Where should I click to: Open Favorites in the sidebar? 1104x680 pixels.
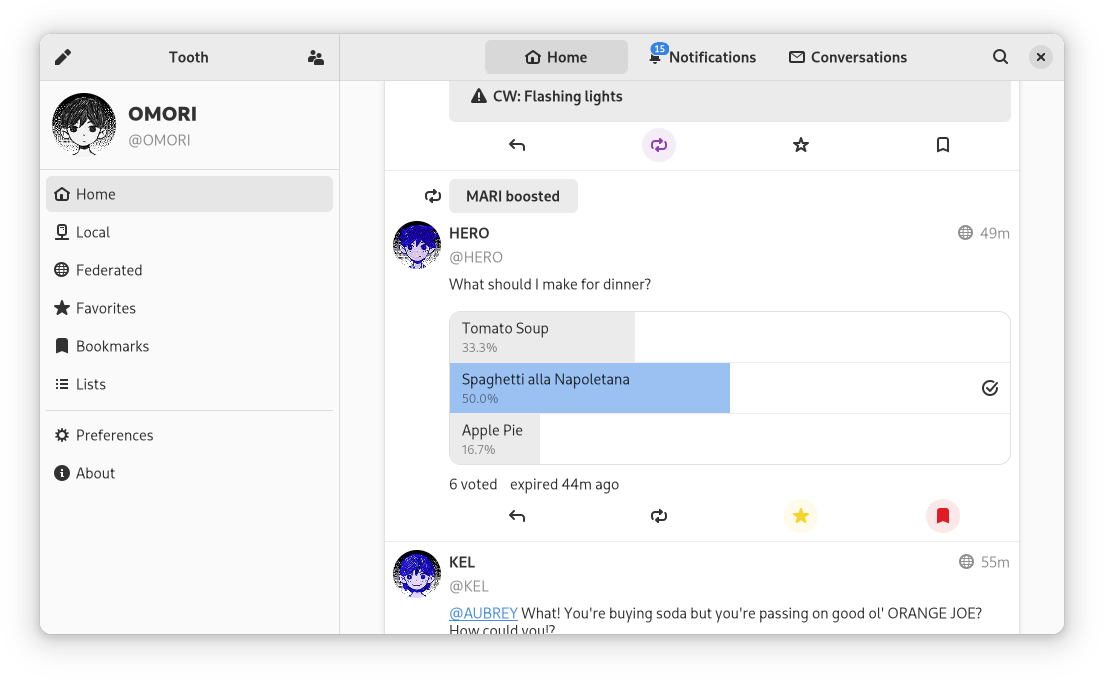[x=189, y=308]
